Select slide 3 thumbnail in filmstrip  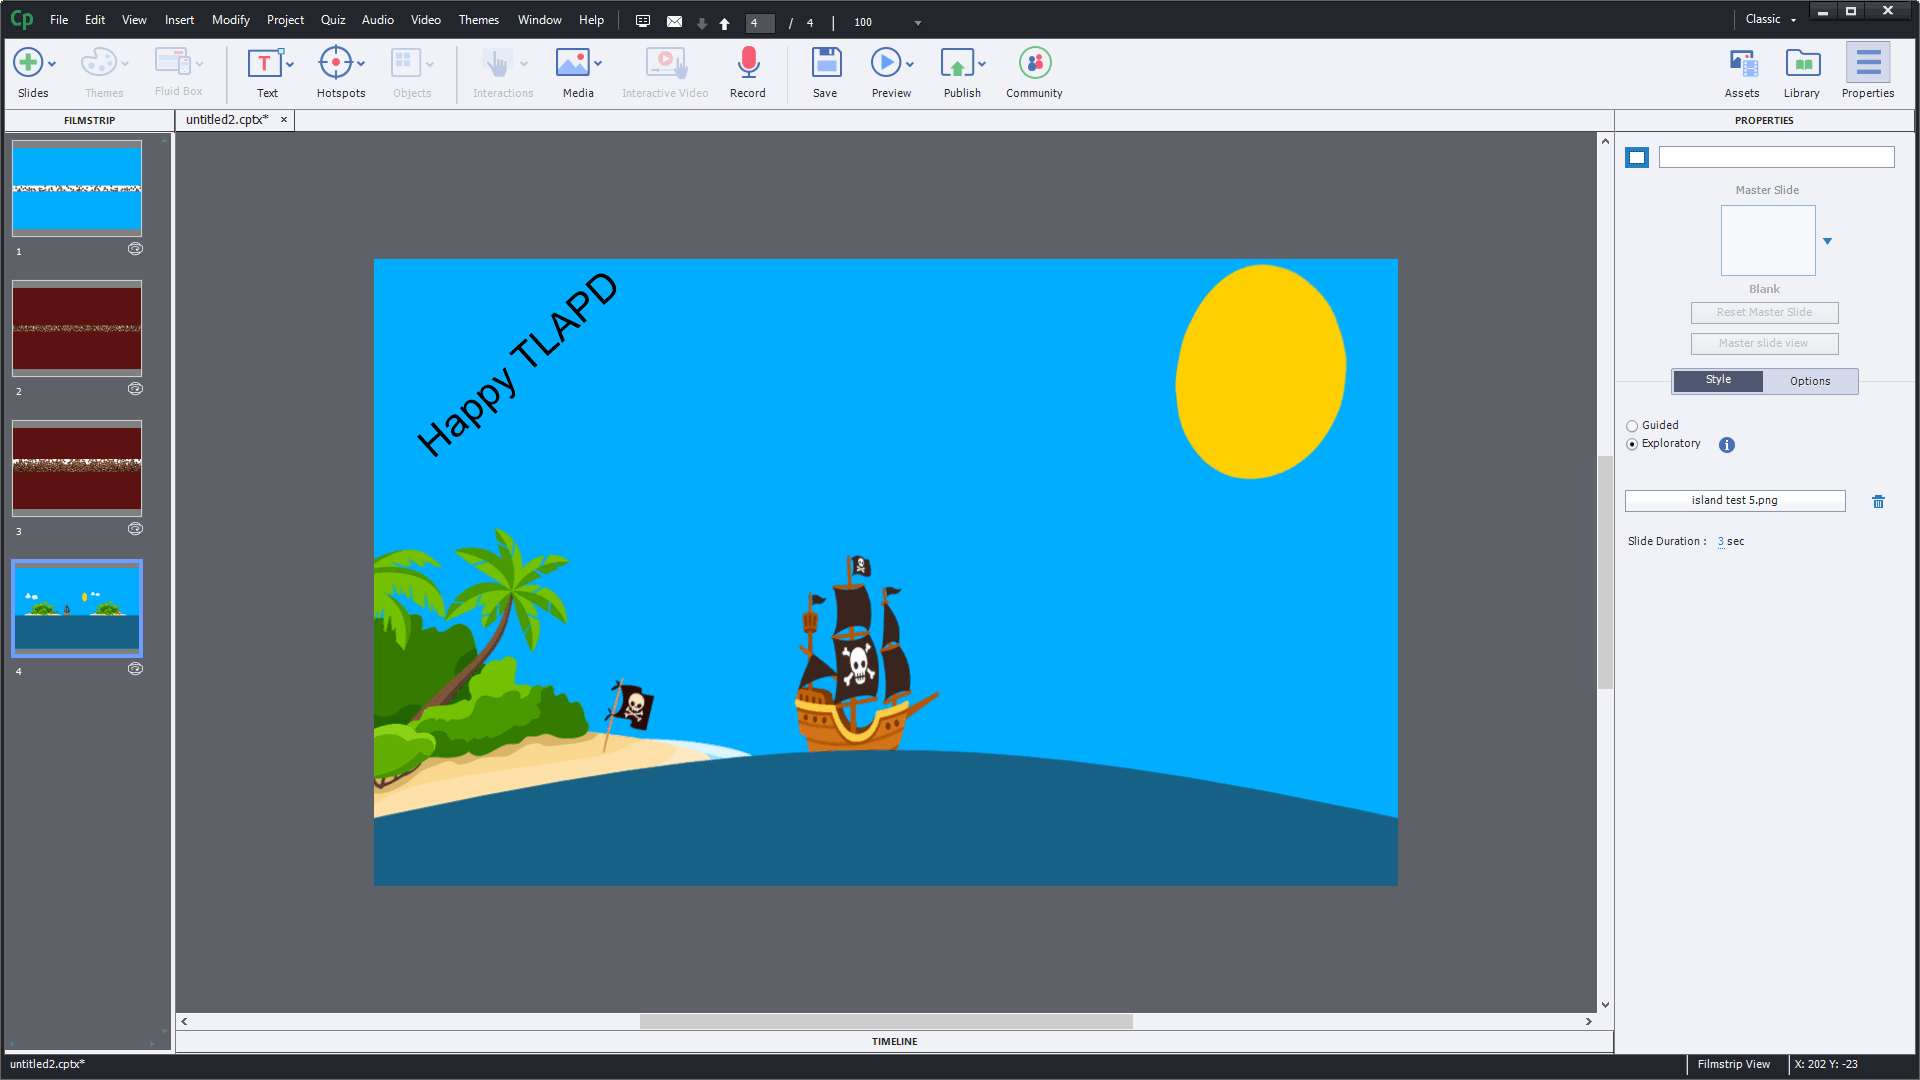click(77, 468)
